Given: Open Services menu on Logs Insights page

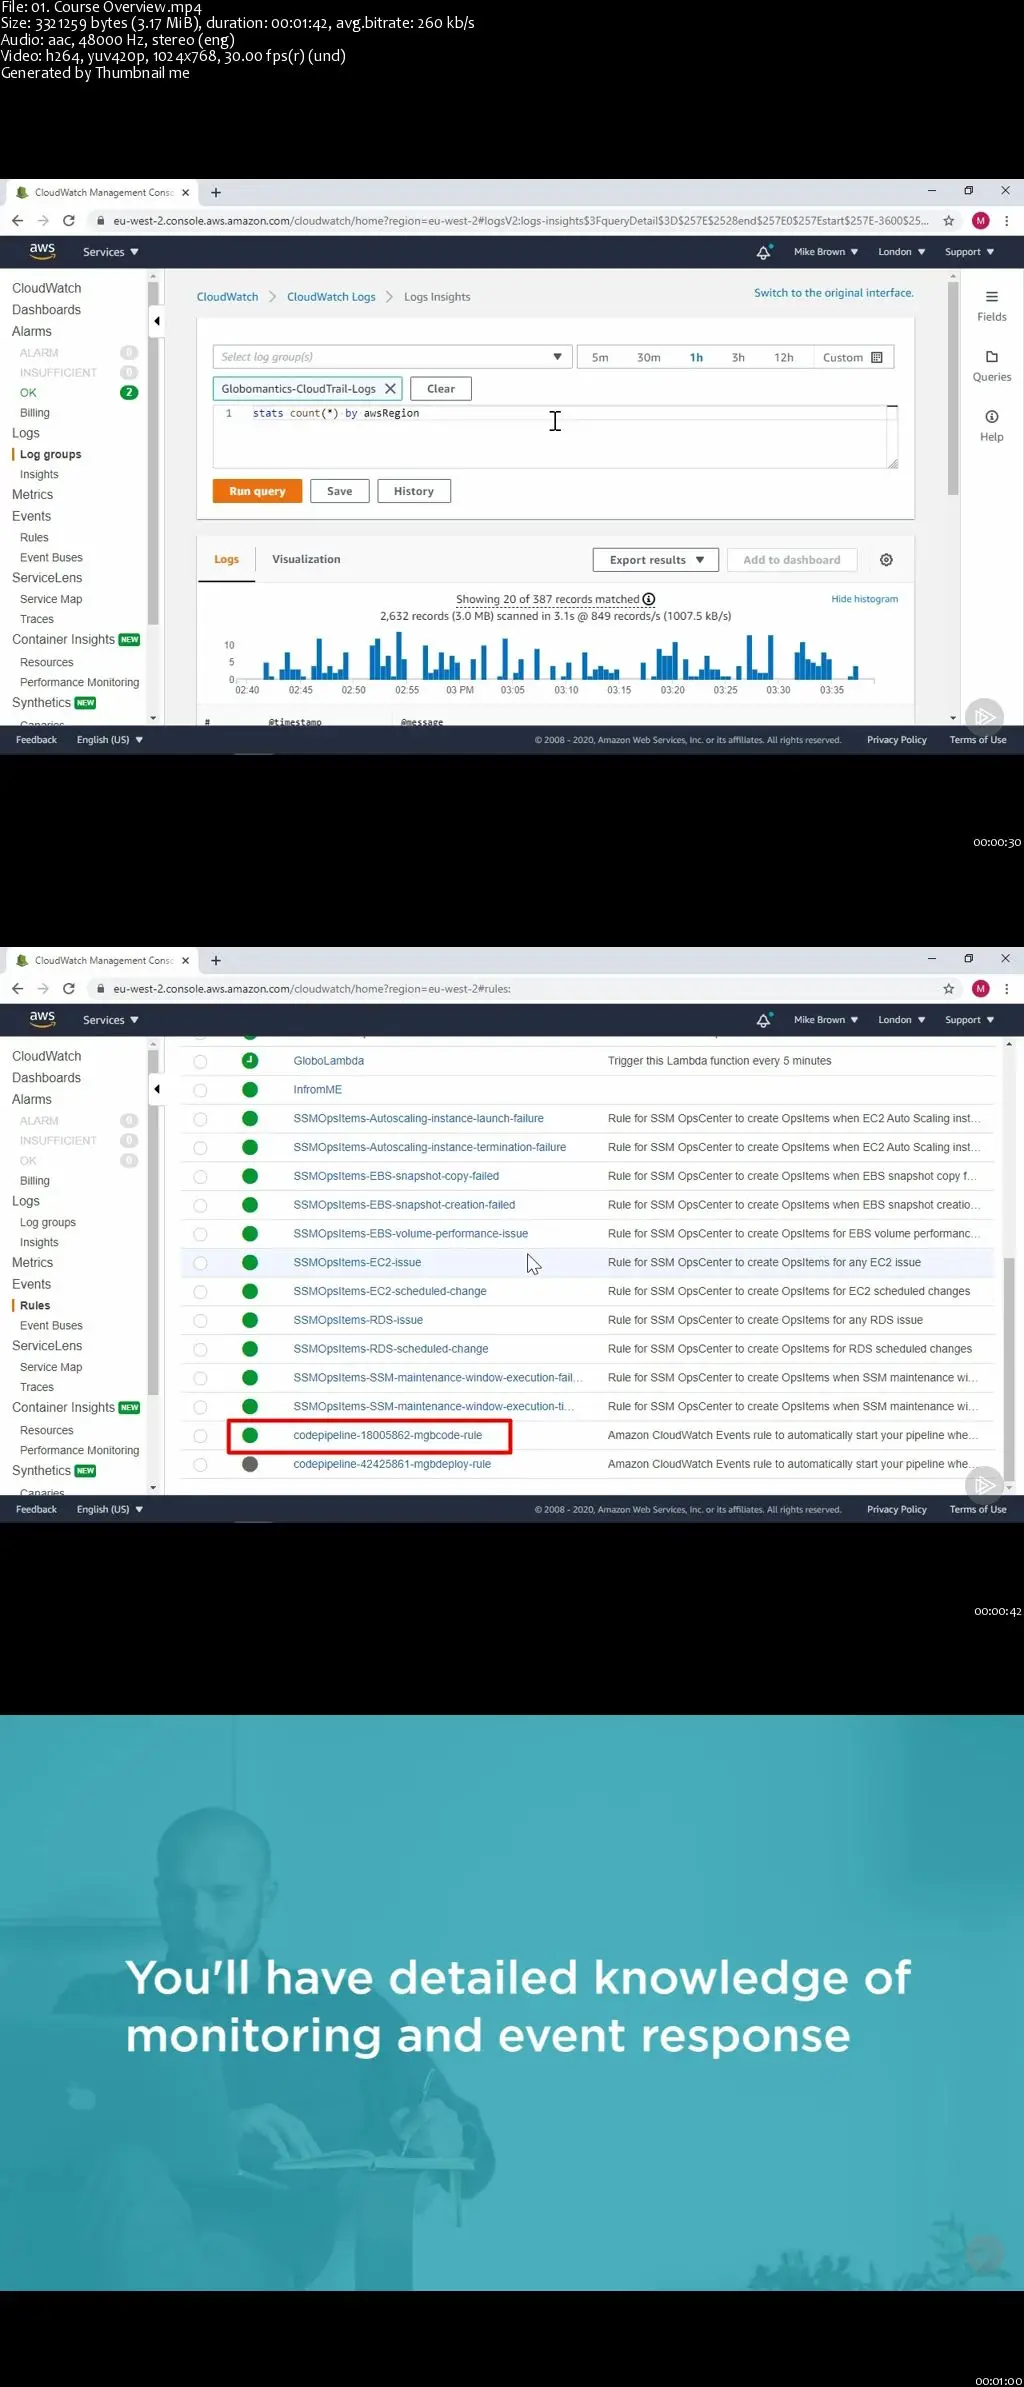Looking at the screenshot, I should 110,252.
